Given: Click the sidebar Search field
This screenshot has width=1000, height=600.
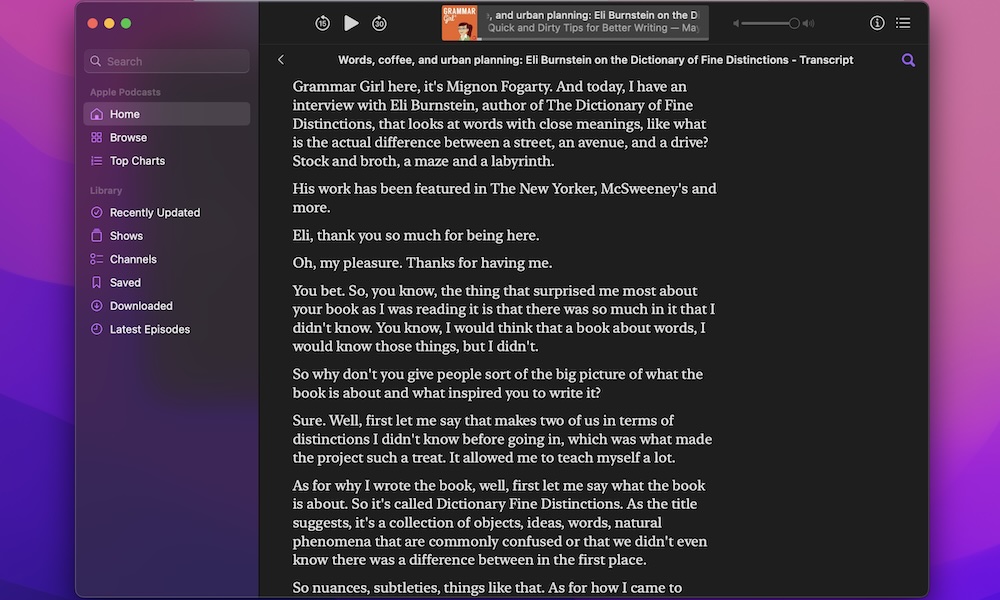Looking at the screenshot, I should click(166, 61).
